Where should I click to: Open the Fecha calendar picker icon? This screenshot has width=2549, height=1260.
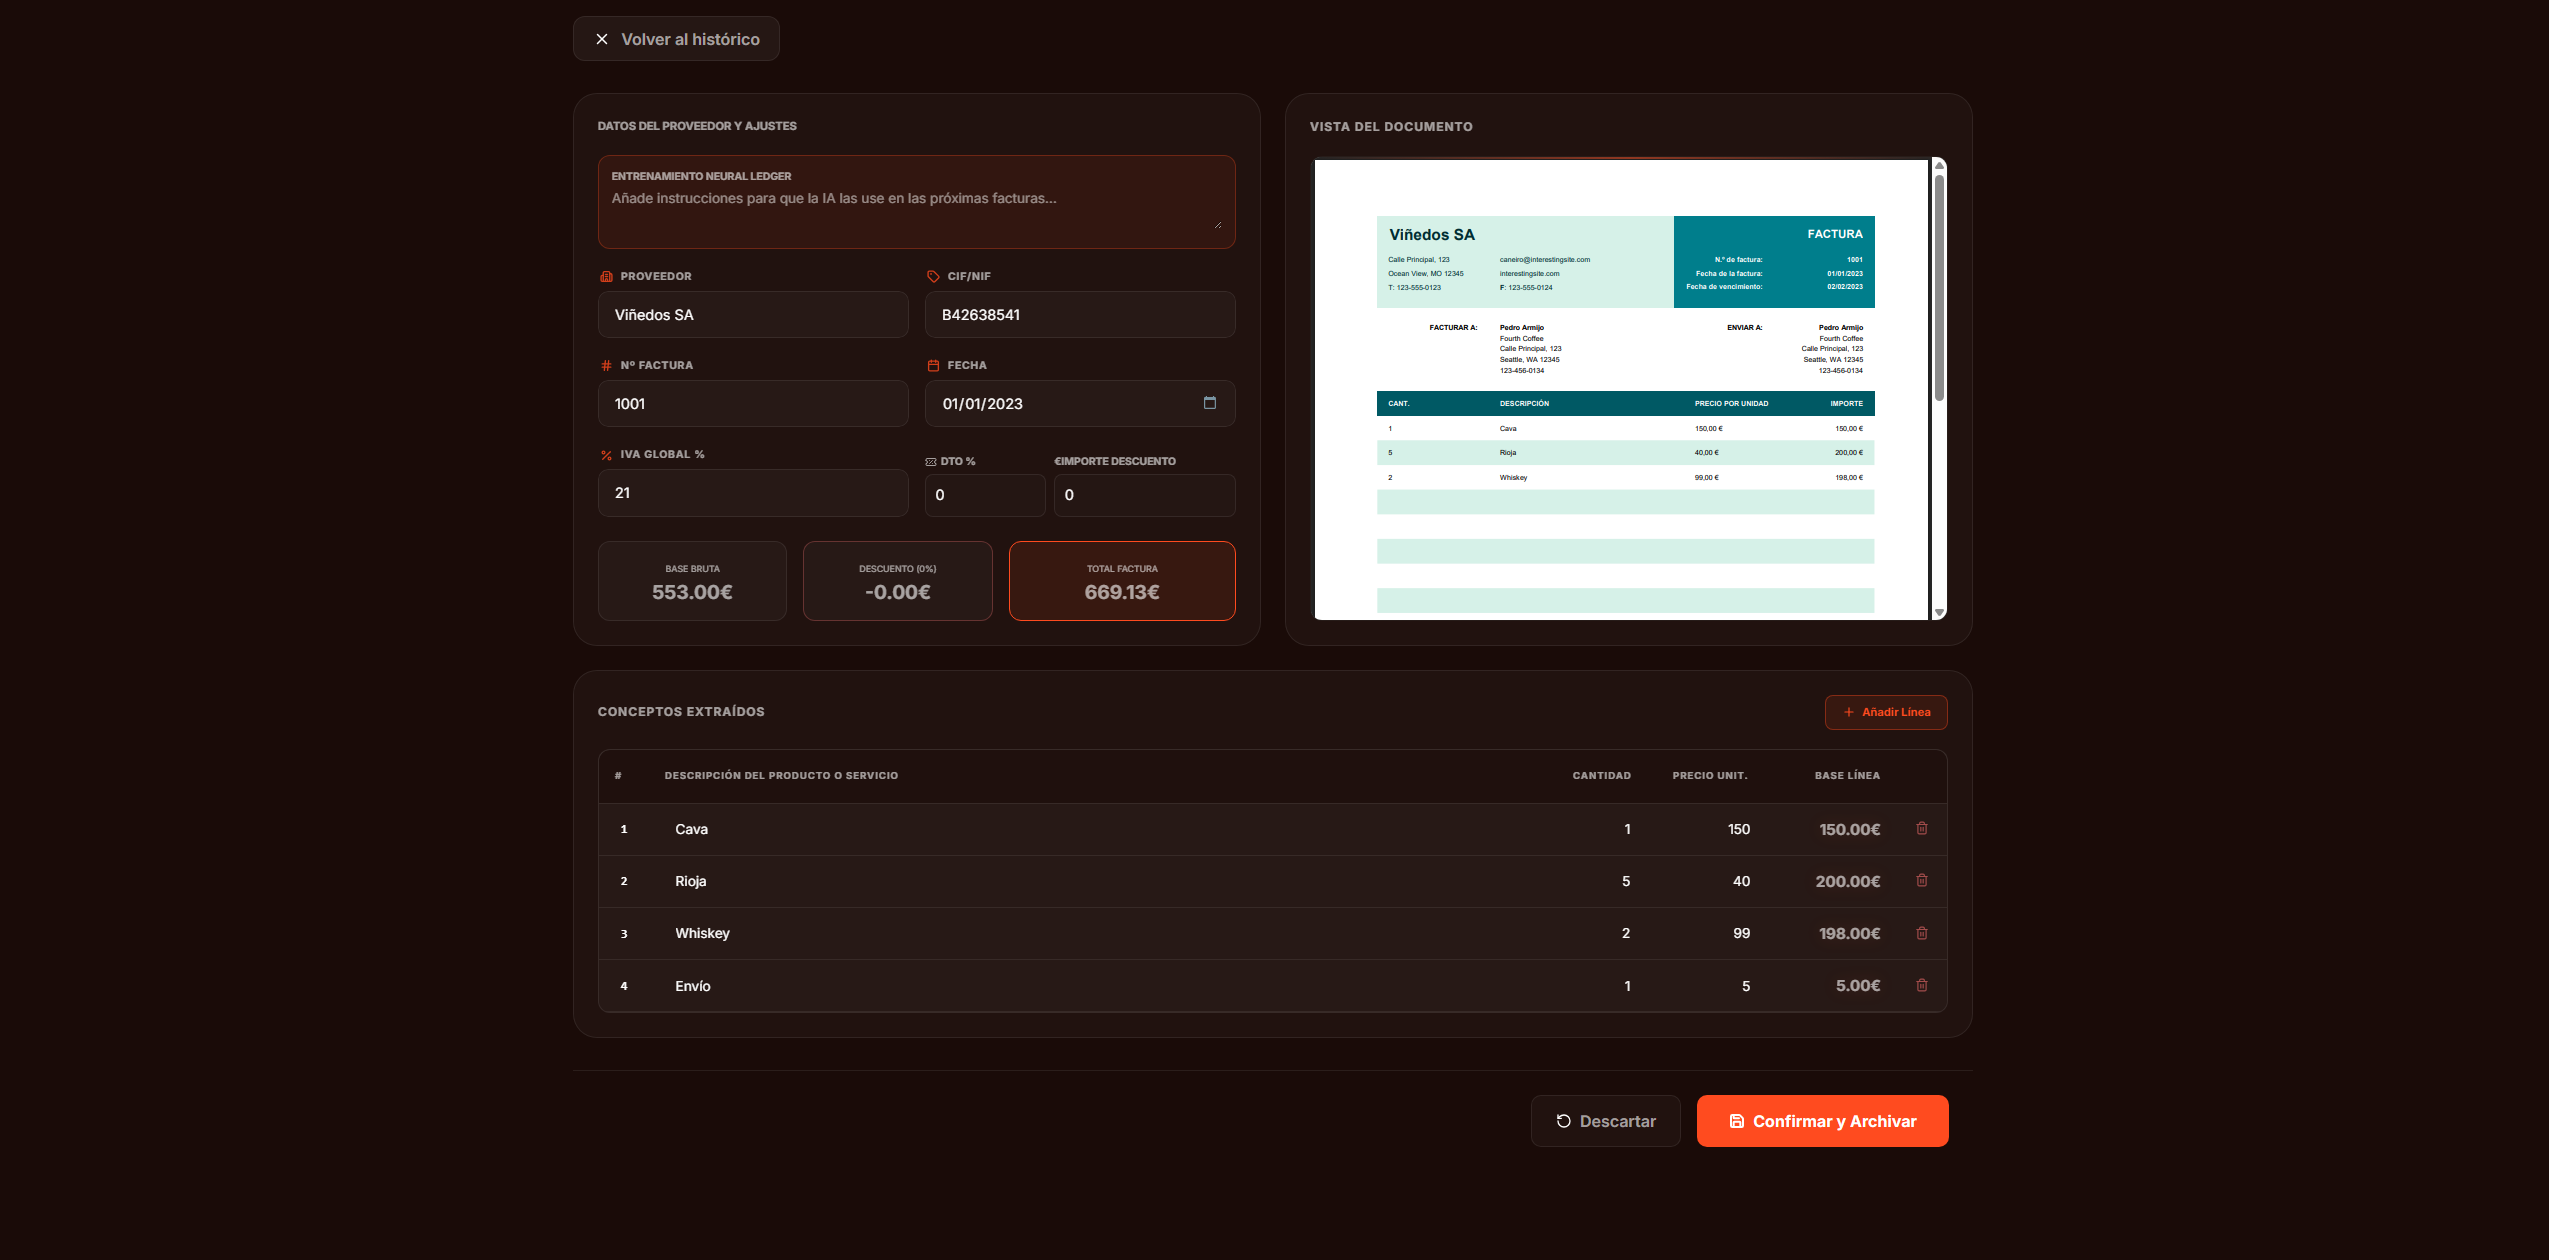coord(1209,403)
